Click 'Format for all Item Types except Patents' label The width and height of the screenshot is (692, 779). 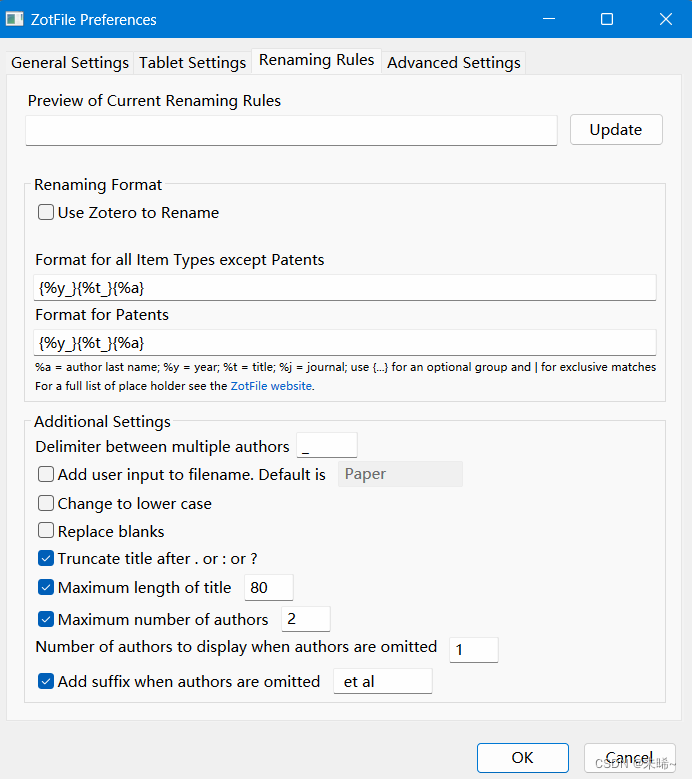pyautogui.click(x=180, y=260)
